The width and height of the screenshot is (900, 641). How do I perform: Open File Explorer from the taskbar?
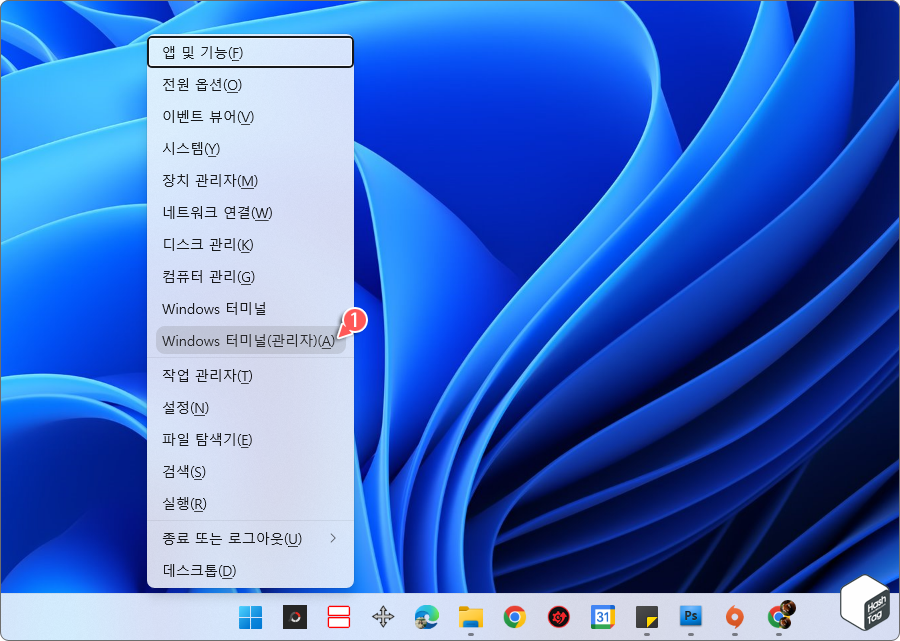coord(469,618)
